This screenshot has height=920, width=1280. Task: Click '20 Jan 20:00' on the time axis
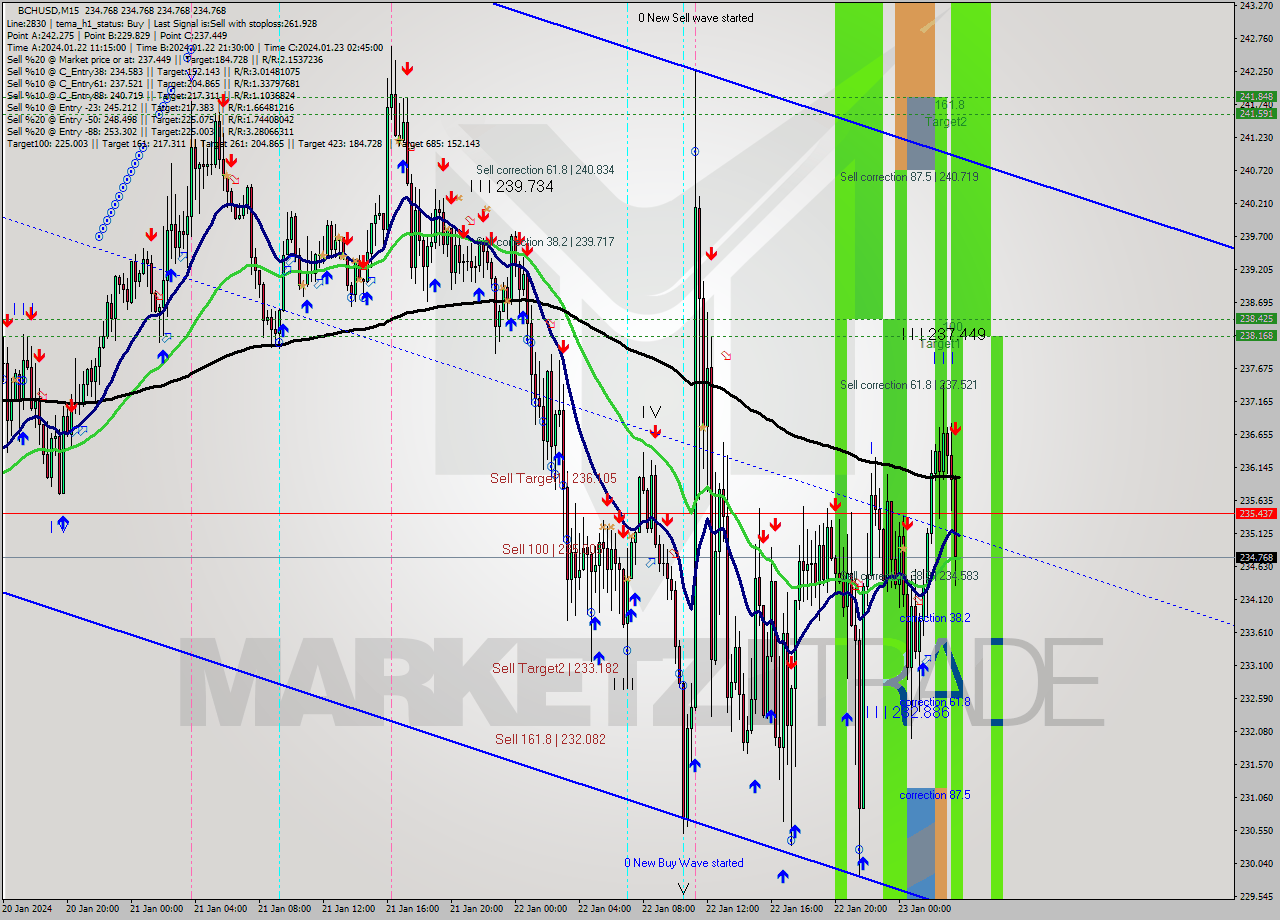[x=94, y=909]
